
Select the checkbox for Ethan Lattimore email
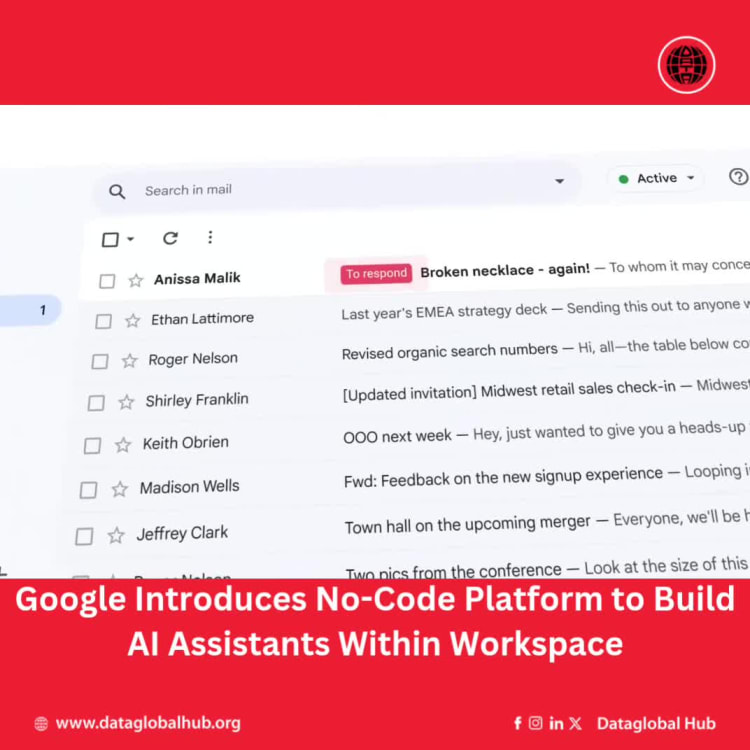[x=103, y=321]
